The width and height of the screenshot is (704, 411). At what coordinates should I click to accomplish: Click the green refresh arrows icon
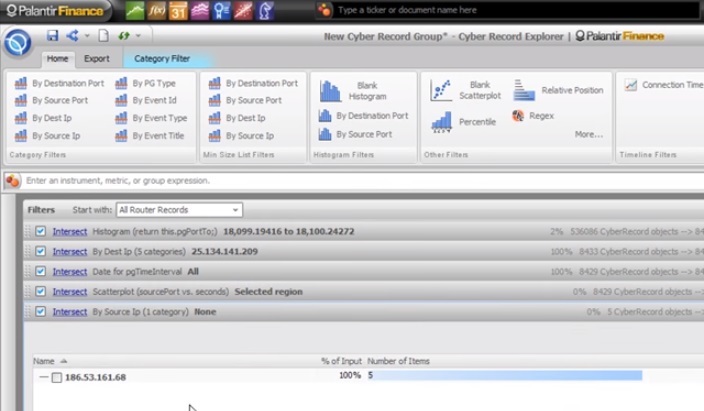coord(124,35)
